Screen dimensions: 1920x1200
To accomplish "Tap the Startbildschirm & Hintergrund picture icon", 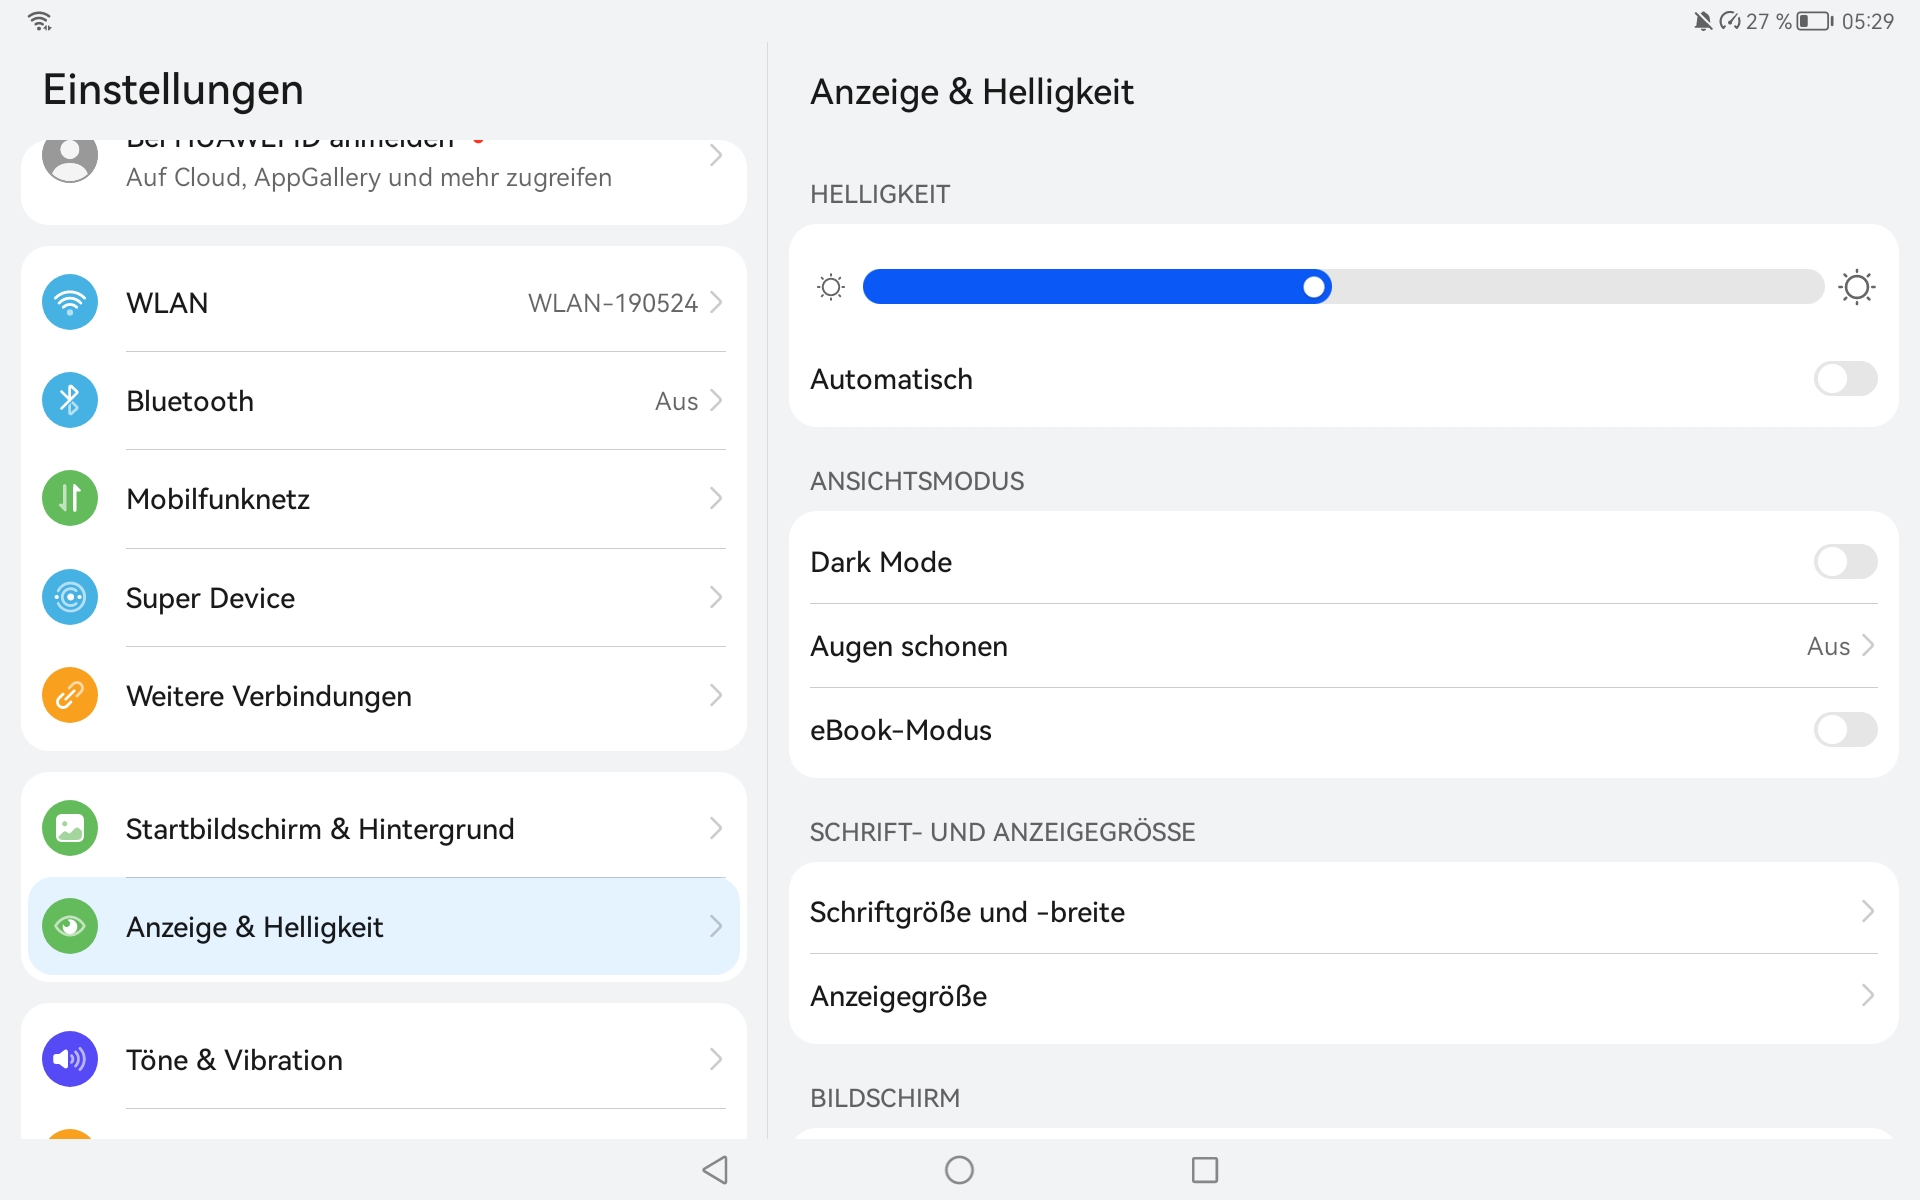I will coord(70,828).
